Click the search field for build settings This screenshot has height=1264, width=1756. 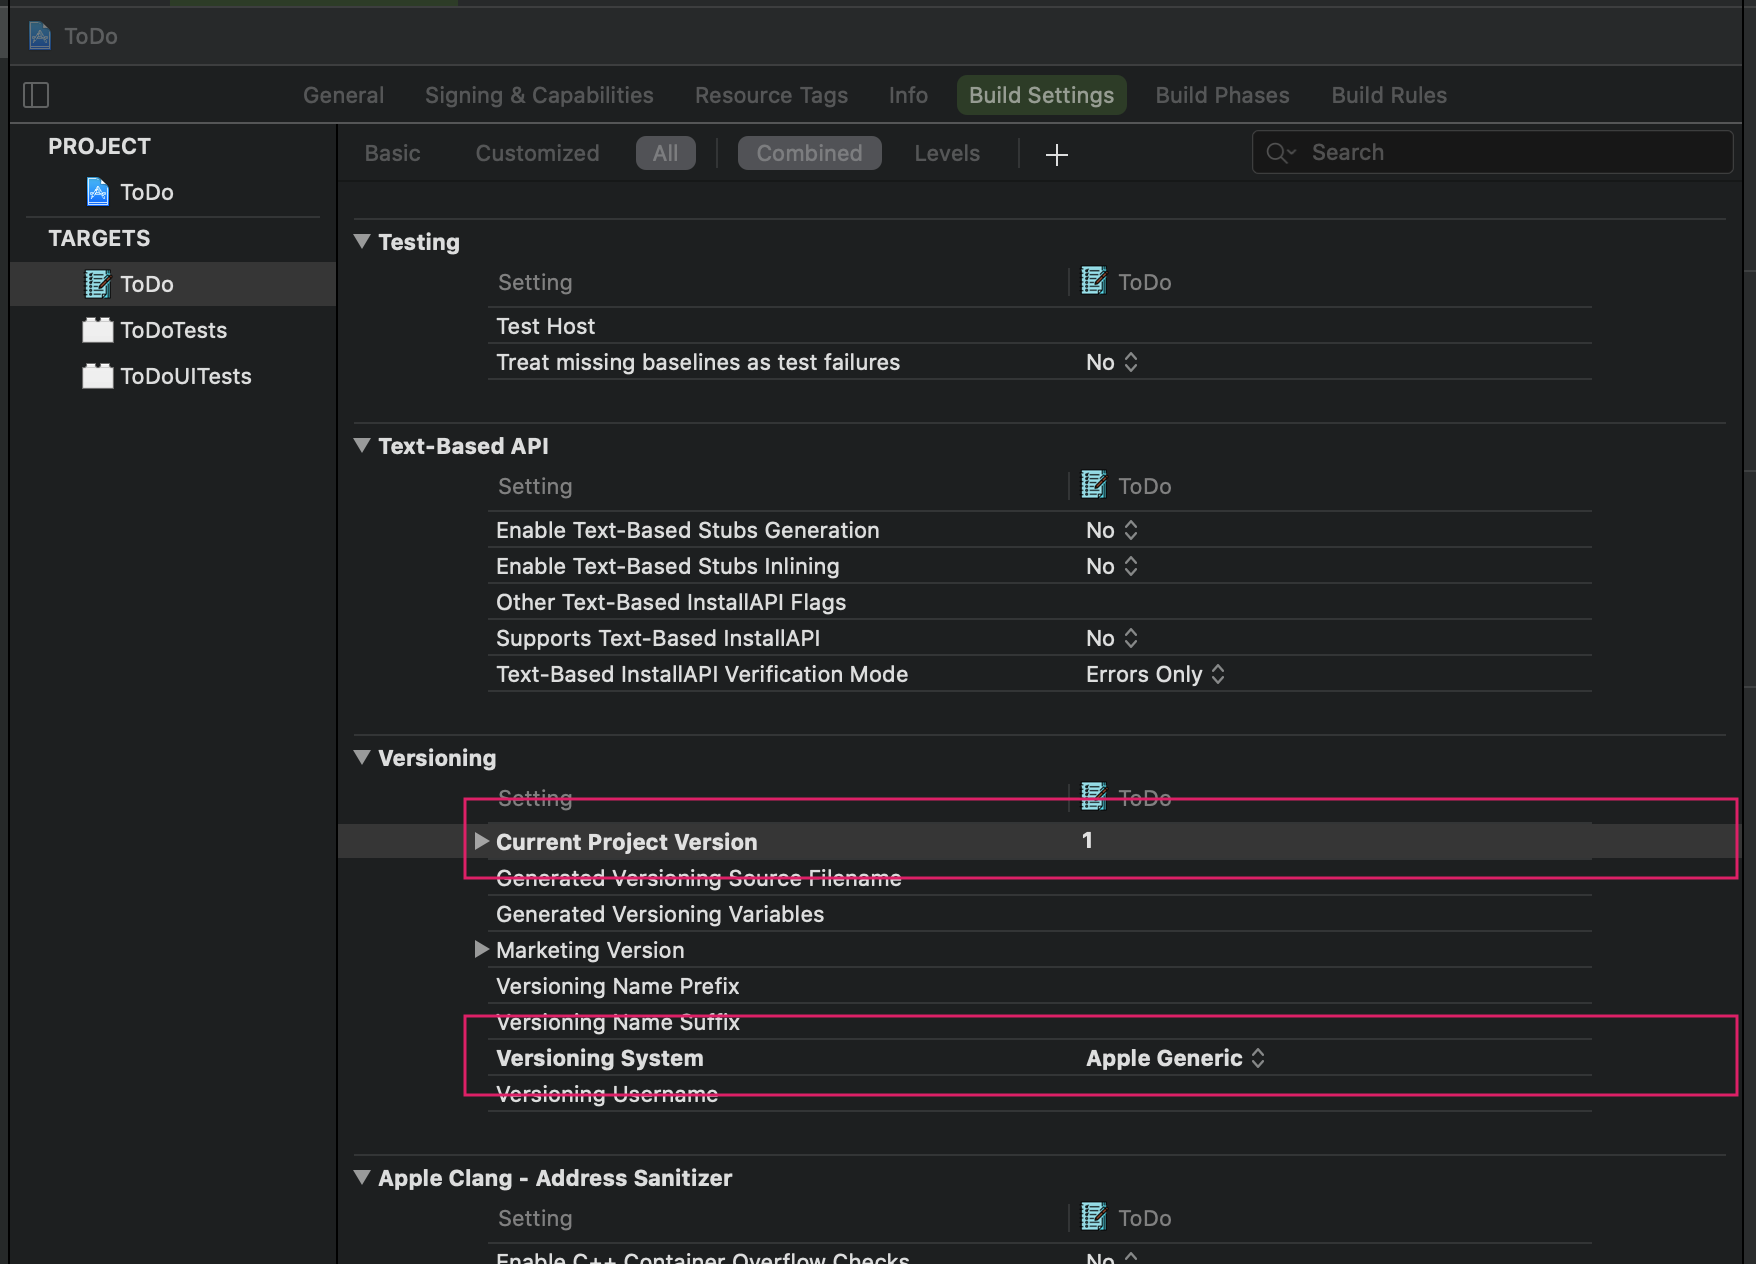tap(1492, 152)
